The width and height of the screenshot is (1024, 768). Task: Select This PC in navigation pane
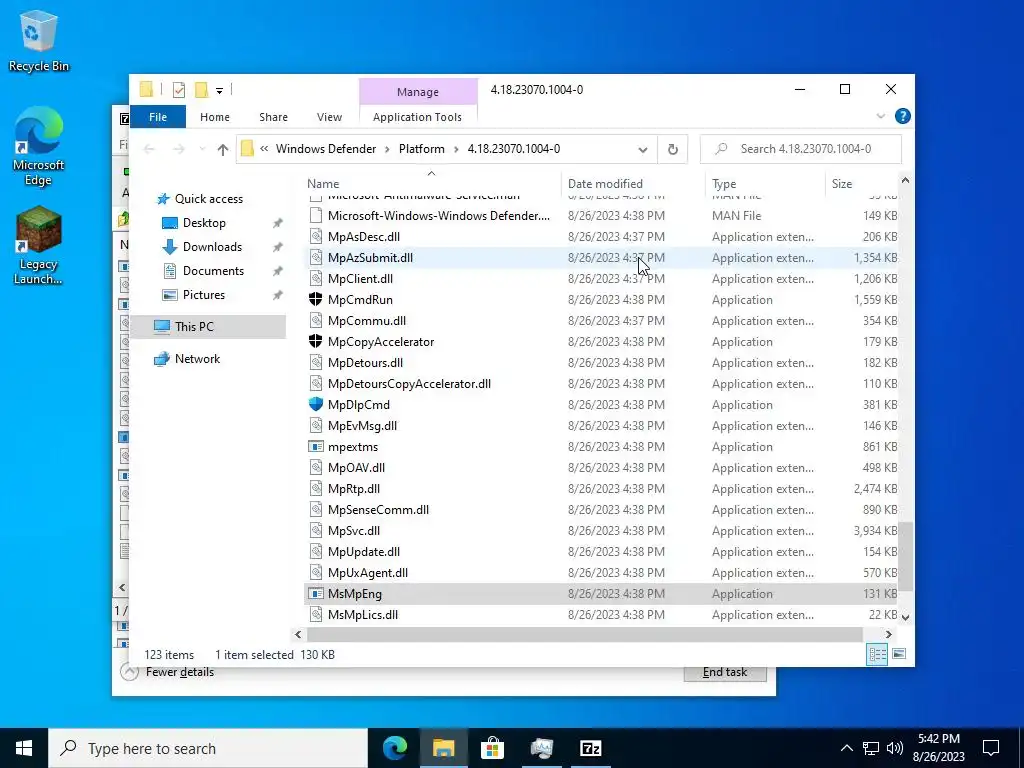(x=194, y=327)
